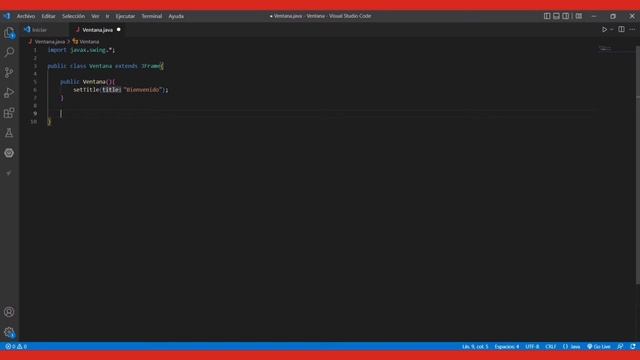
Task: Click the constructor "public Ventana()" line
Action: [x=87, y=82]
